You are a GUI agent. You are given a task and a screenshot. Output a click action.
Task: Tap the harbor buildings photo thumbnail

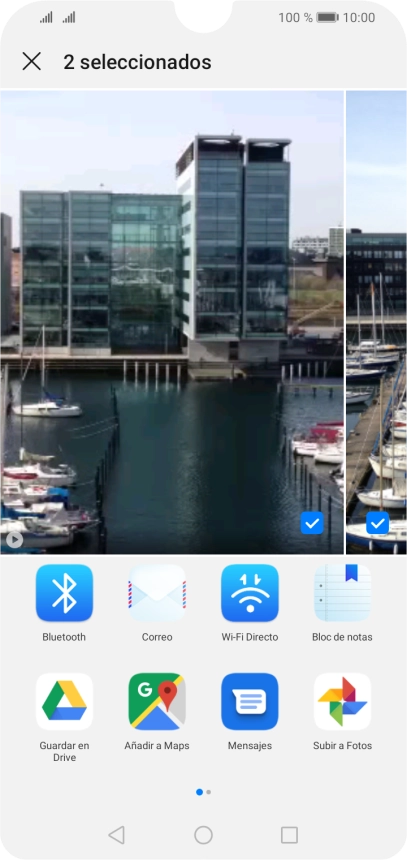pyautogui.click(x=172, y=322)
